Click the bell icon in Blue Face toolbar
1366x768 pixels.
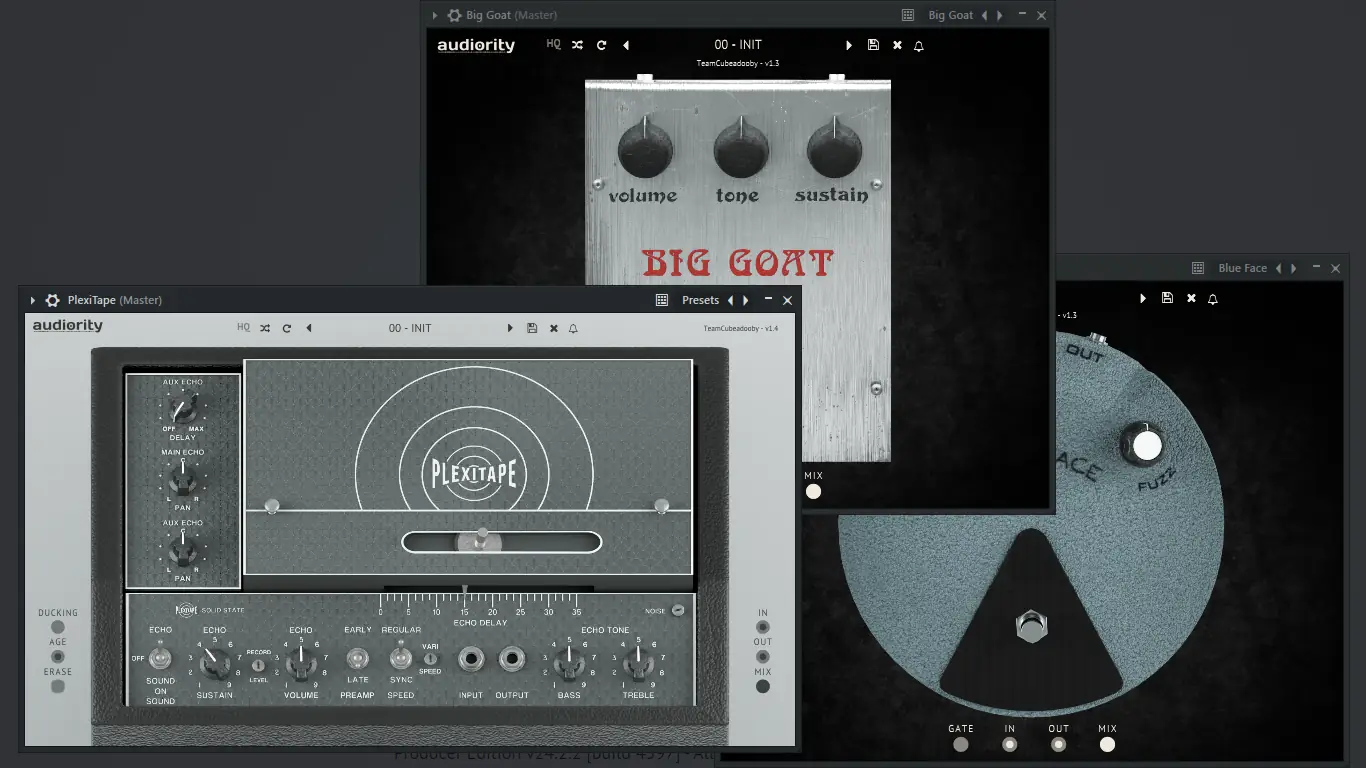pyautogui.click(x=1213, y=298)
